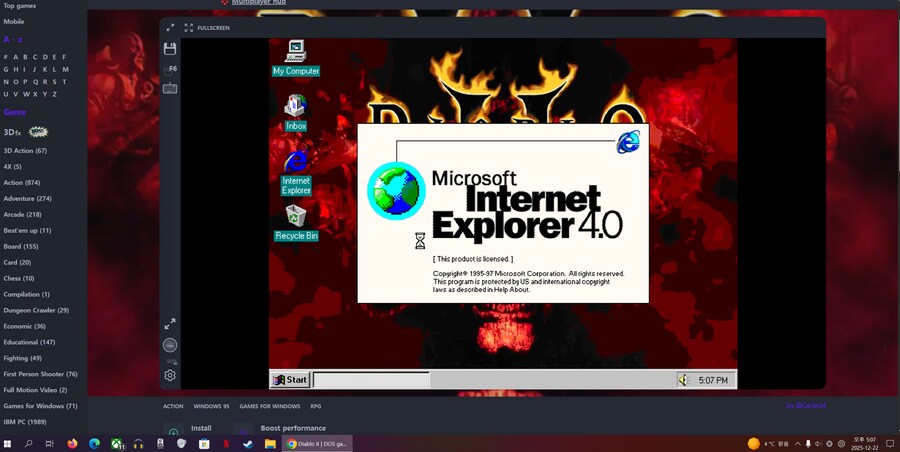The image size is (900, 452).
Task: Select the Dungeon Crawler (29) genre
Action: tap(36, 311)
